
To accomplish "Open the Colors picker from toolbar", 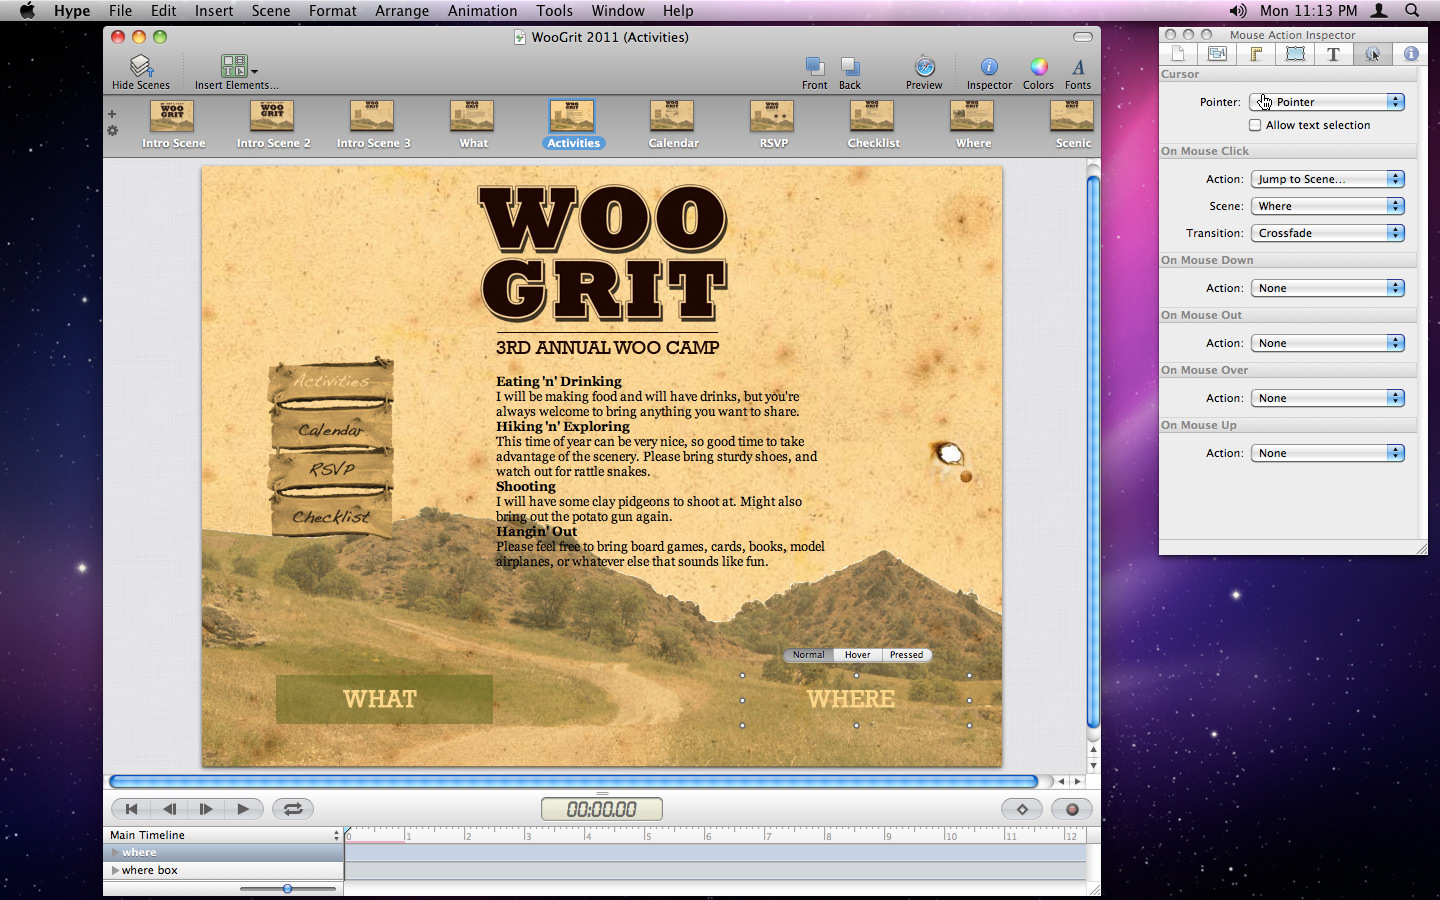I will (1038, 67).
